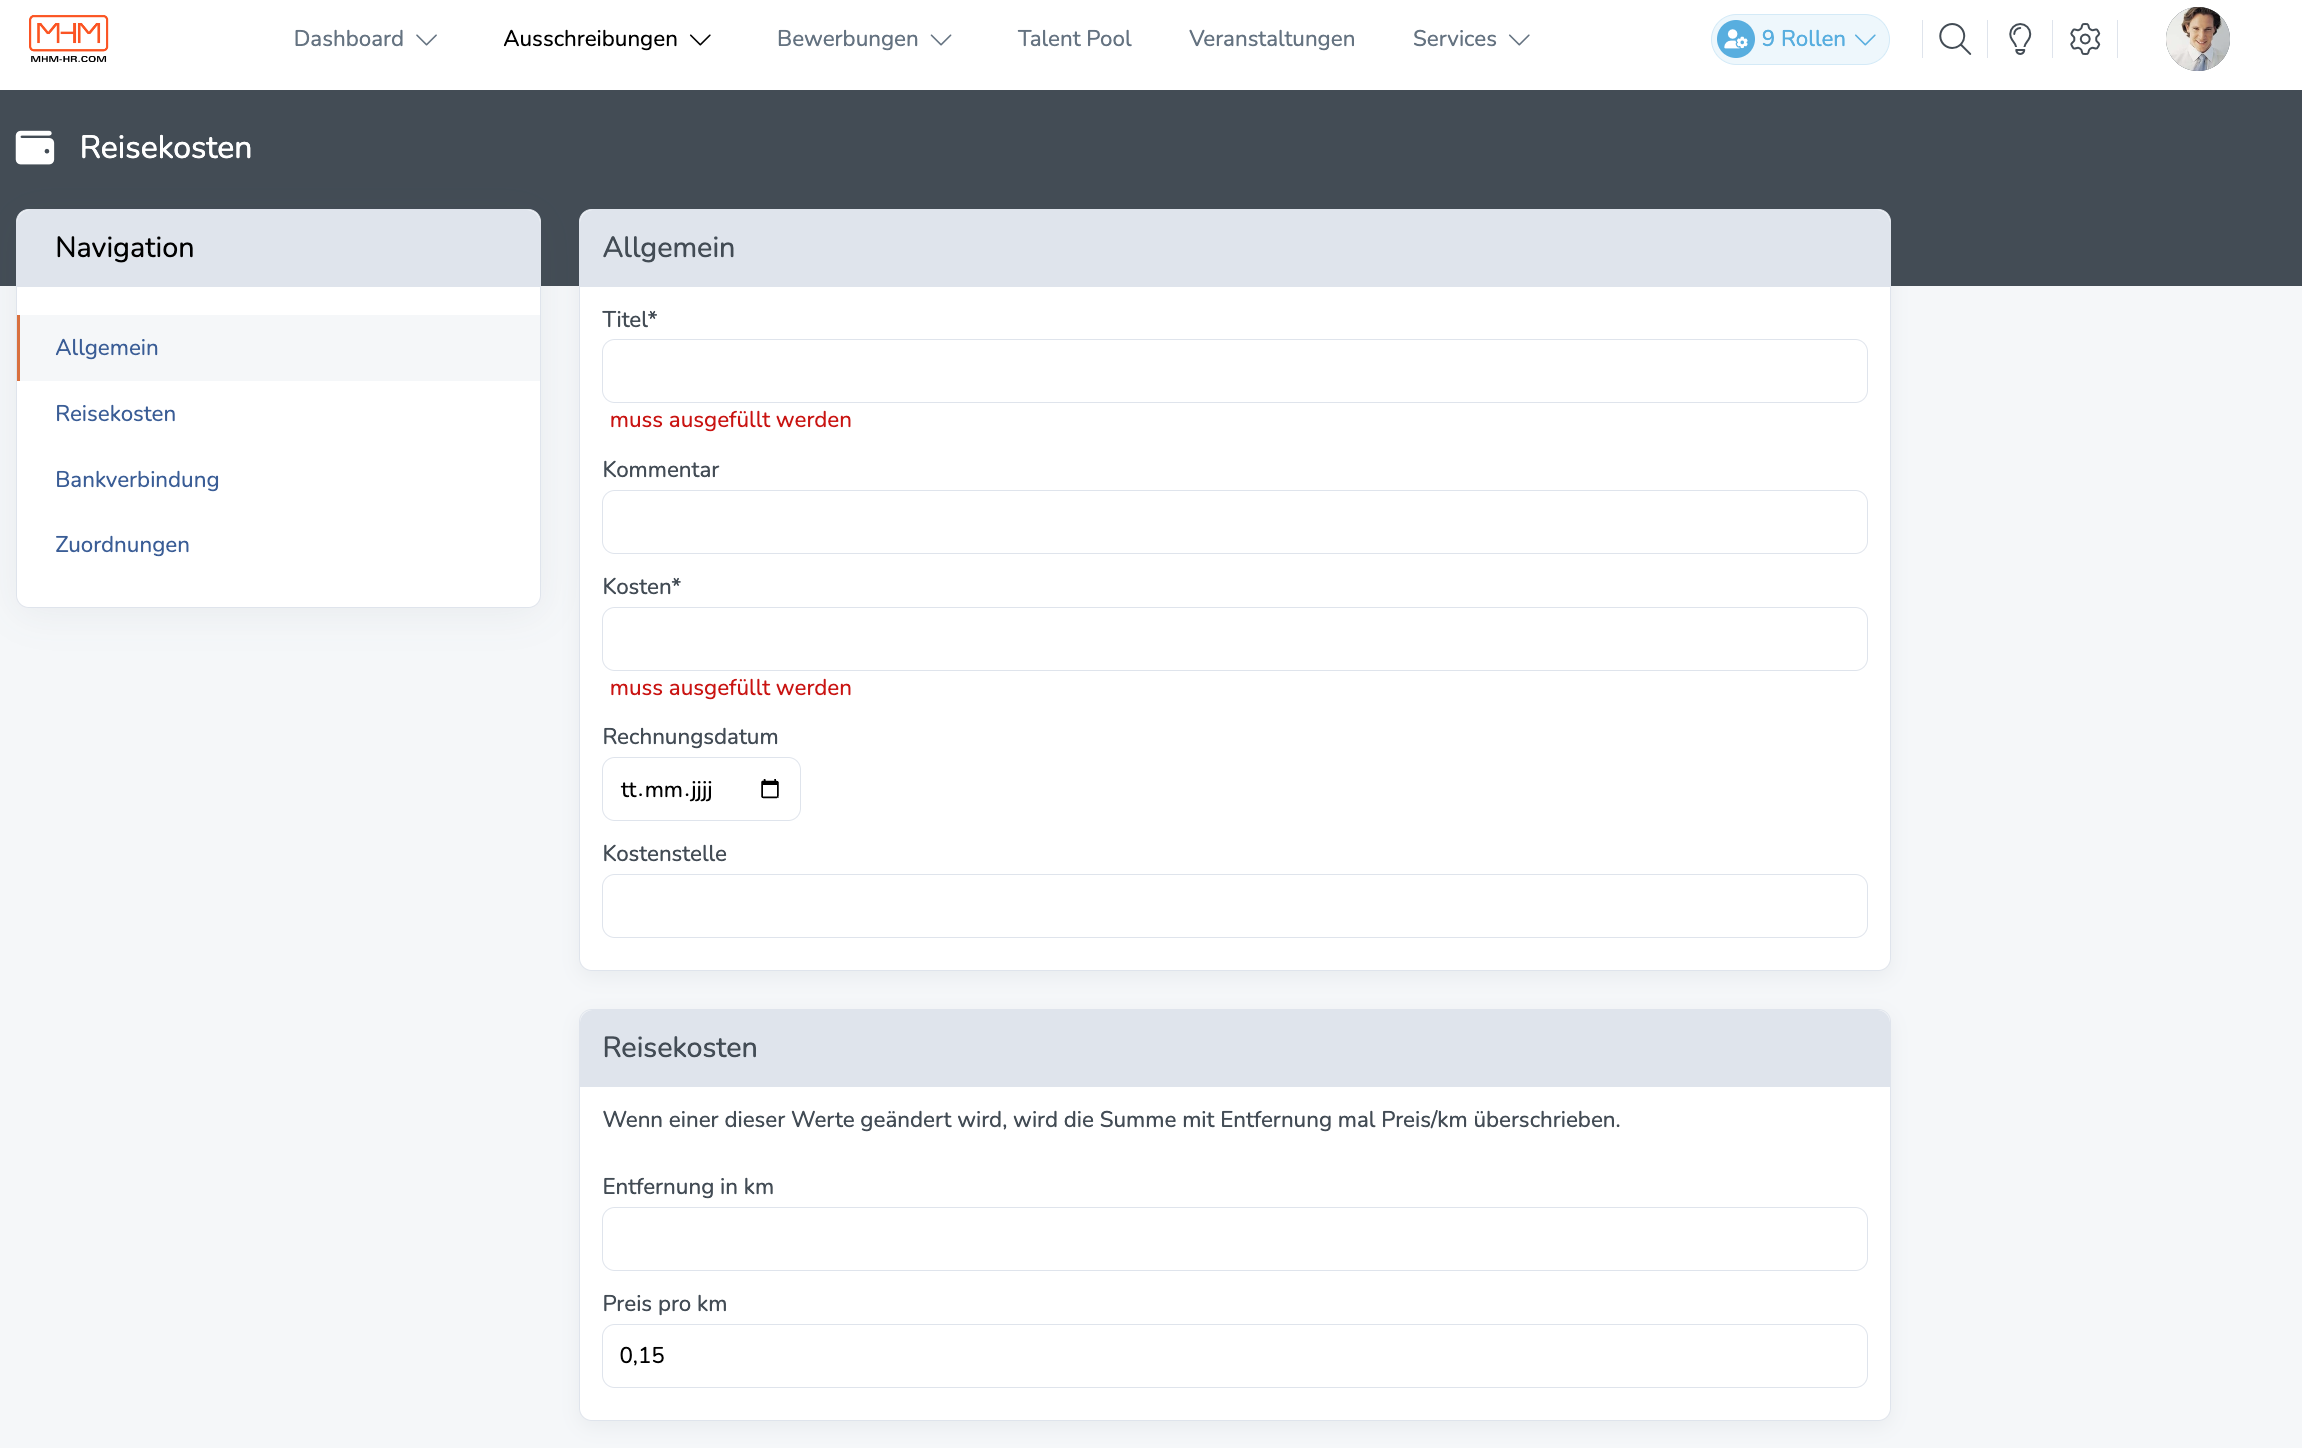Expand the Ausschreibungen menu
Viewport: 2302px width, 1448px height.
607,39
